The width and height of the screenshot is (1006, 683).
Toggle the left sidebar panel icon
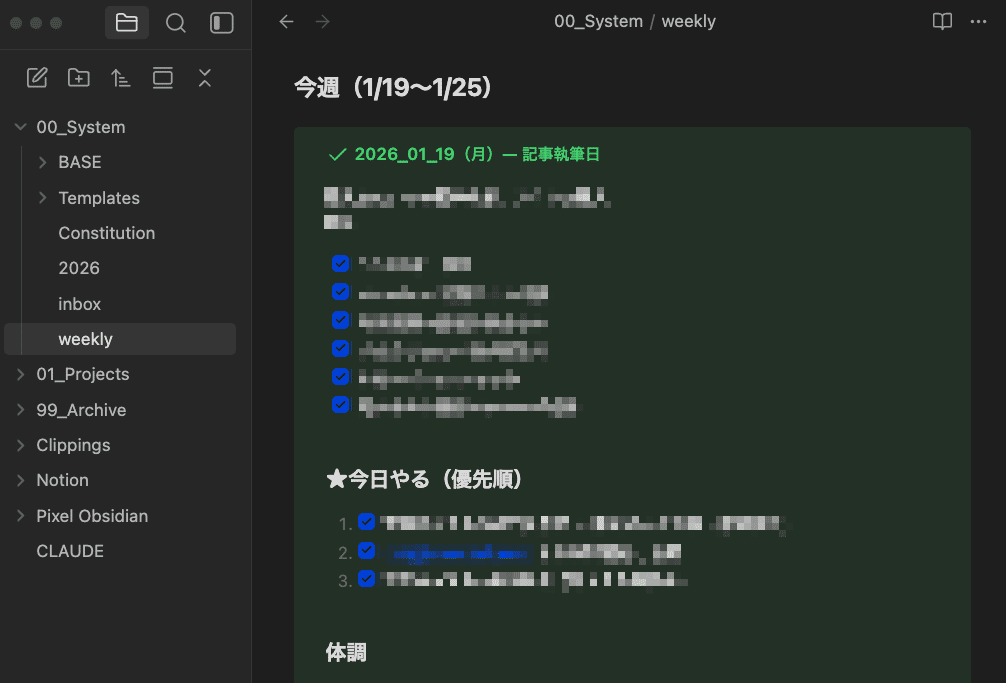pyautogui.click(x=222, y=23)
